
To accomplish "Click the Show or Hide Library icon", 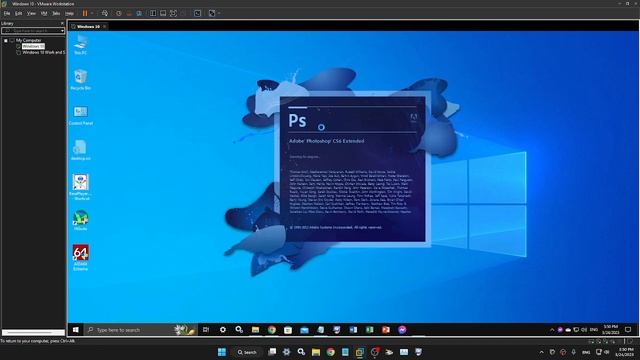I will 153,13.
